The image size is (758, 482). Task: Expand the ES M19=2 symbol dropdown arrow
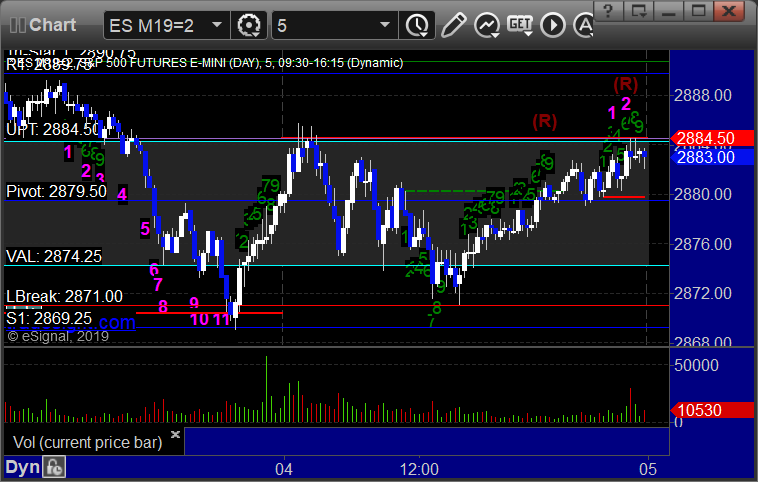pyautogui.click(x=217, y=24)
